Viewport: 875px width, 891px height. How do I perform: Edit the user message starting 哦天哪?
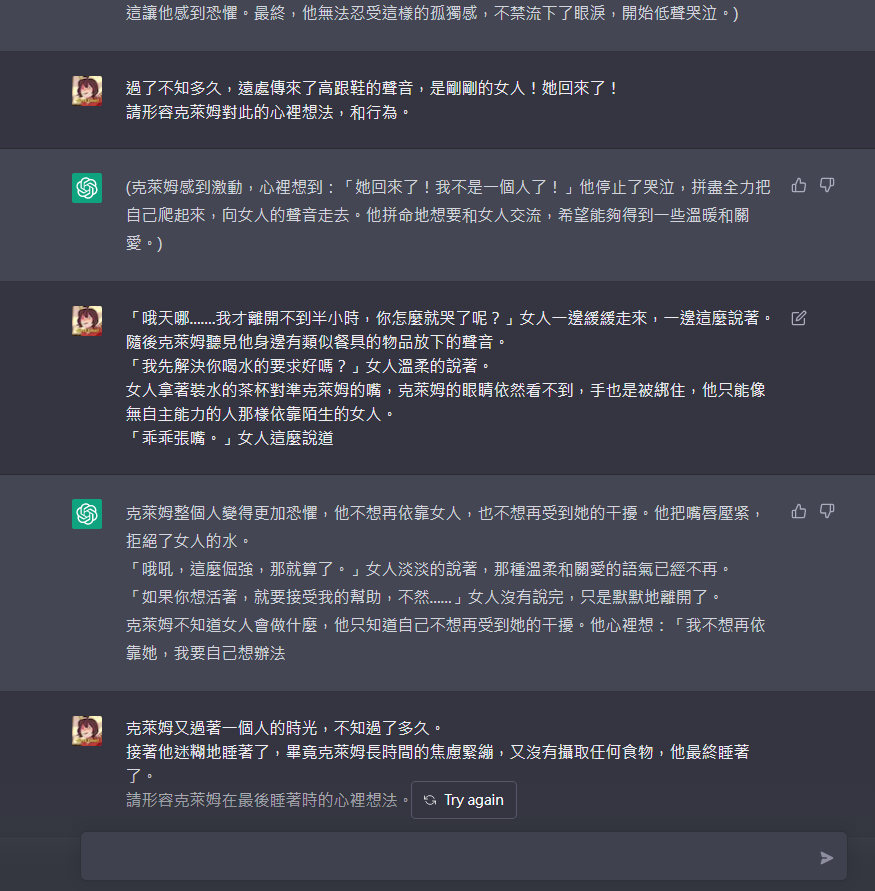[x=798, y=318]
